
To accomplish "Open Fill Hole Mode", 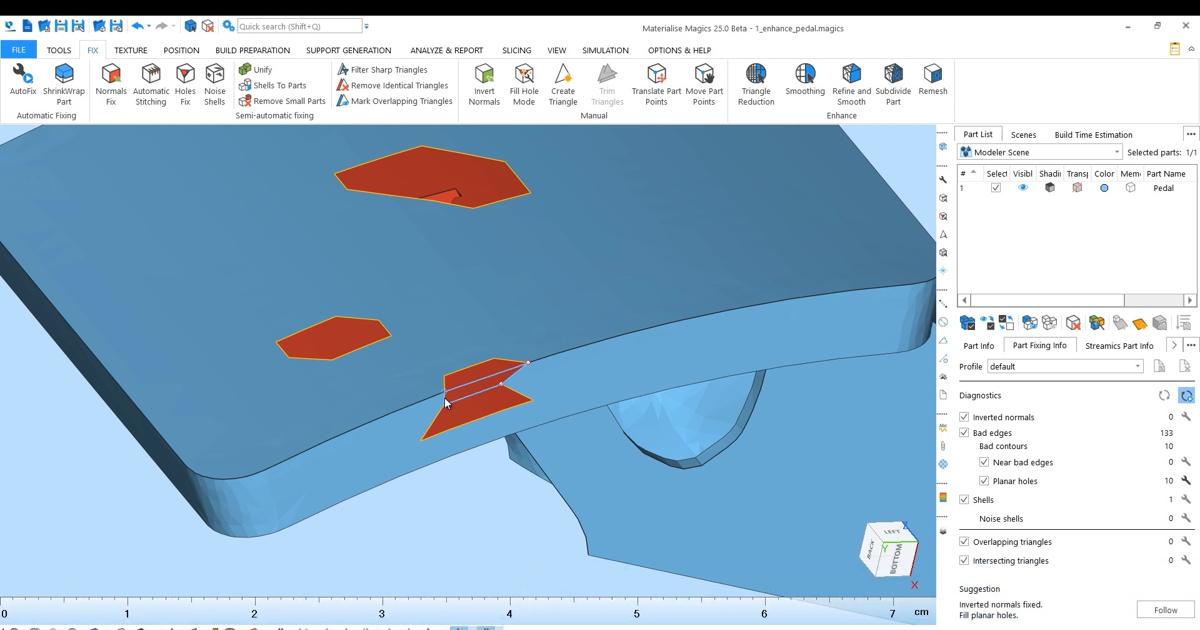I will (523, 82).
